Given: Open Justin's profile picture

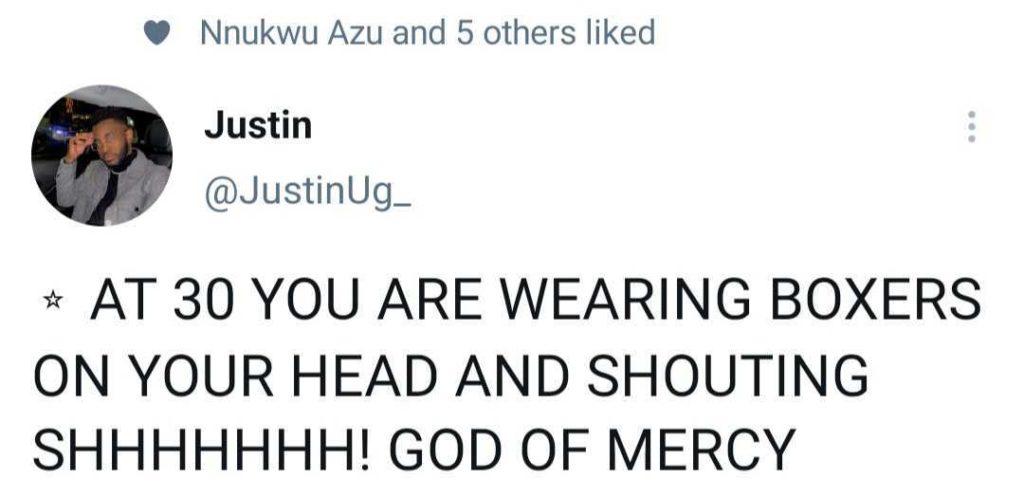Looking at the screenshot, I should [x=102, y=155].
